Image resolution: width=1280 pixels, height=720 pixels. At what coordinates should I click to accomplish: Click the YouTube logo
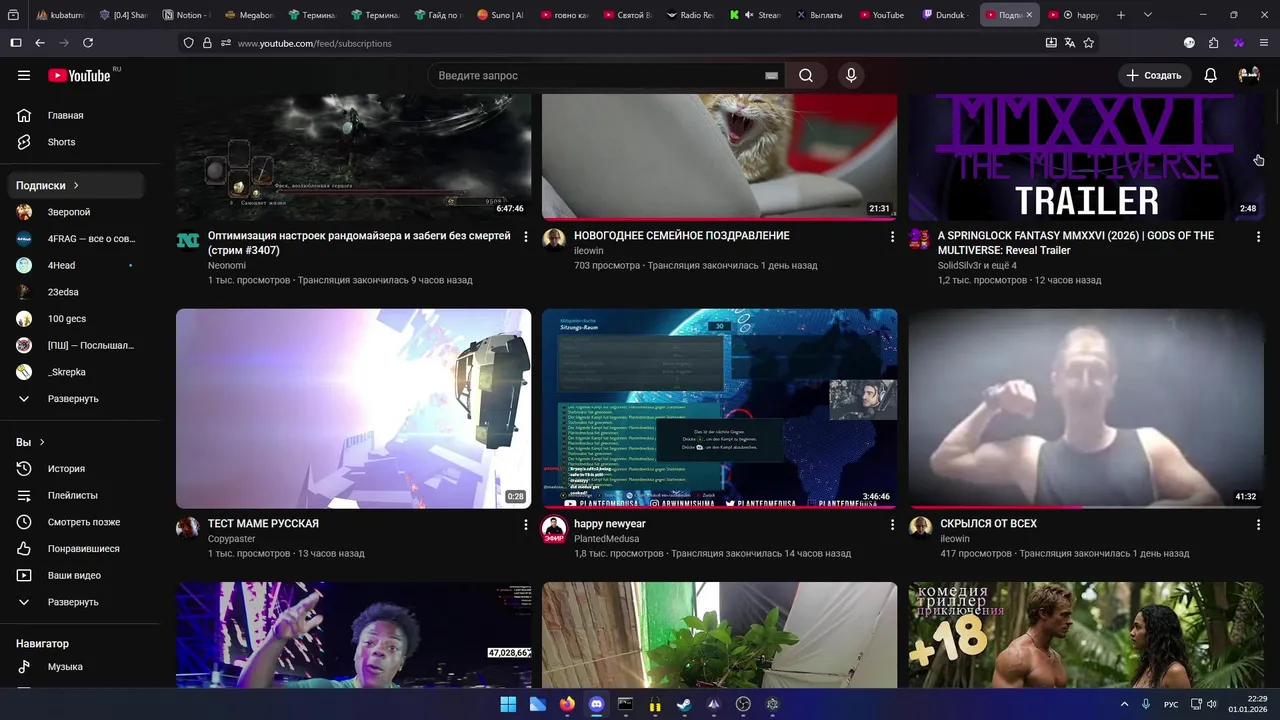79,75
